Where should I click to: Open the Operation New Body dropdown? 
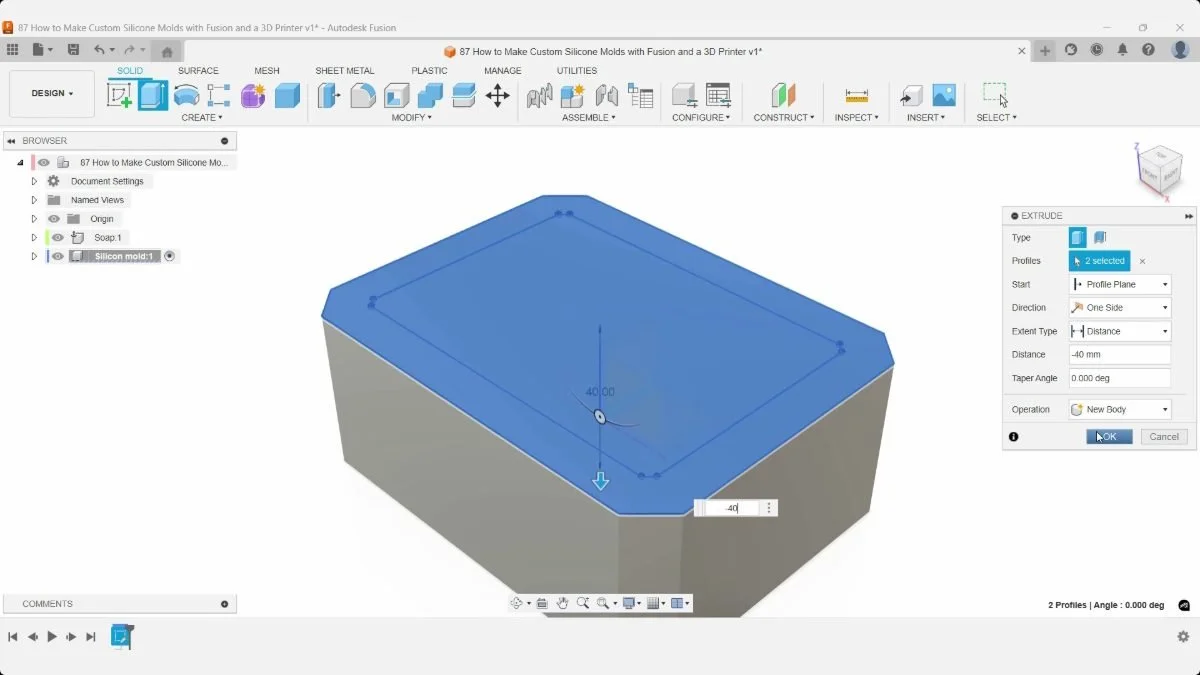tap(1120, 409)
